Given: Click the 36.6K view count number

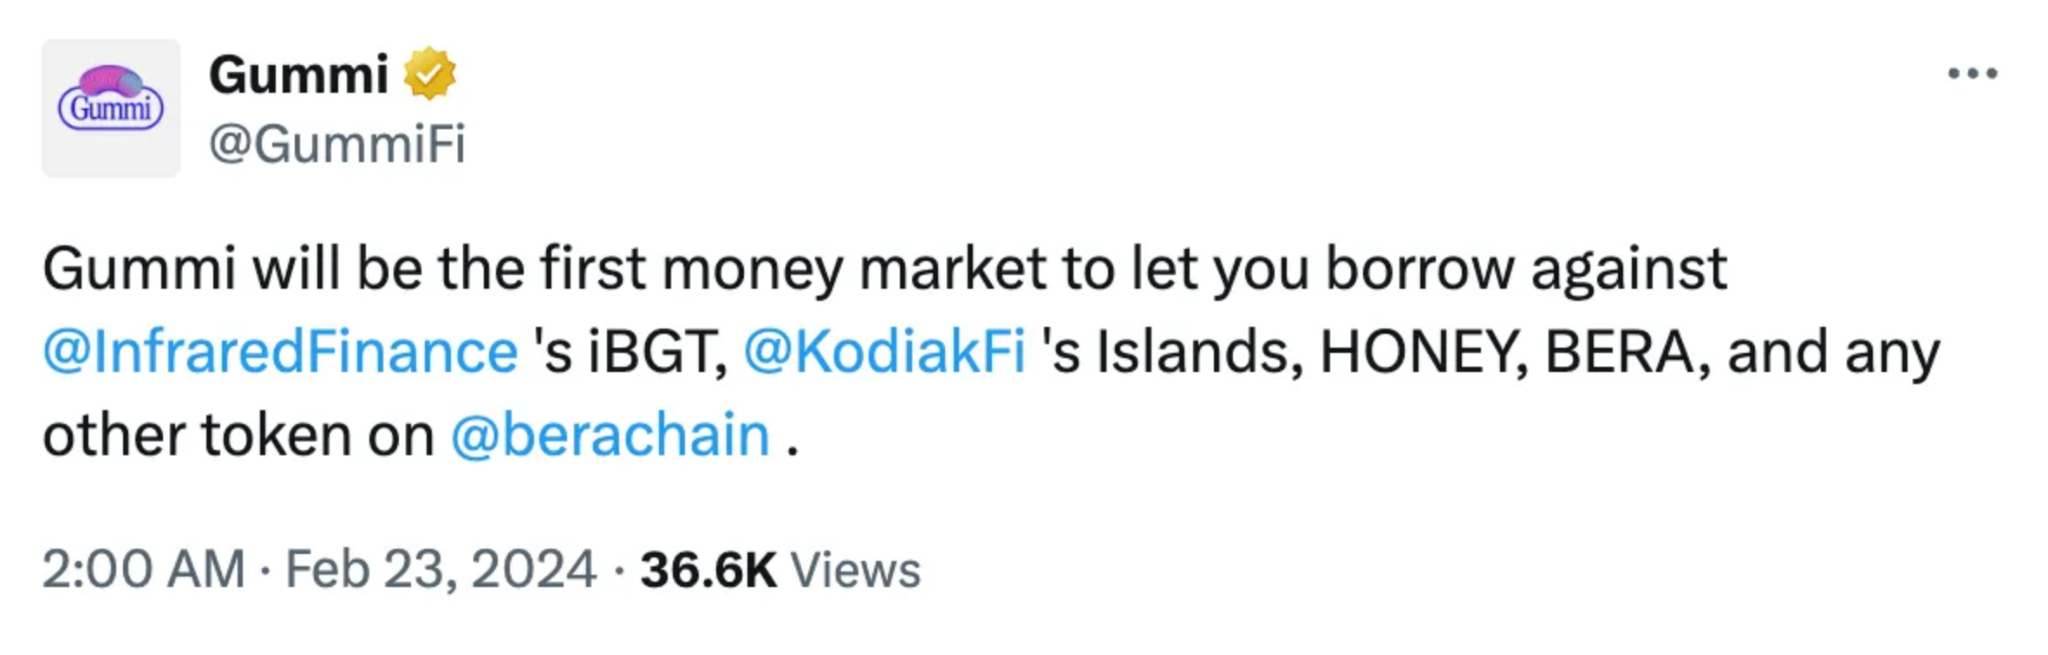Looking at the screenshot, I should tap(708, 570).
